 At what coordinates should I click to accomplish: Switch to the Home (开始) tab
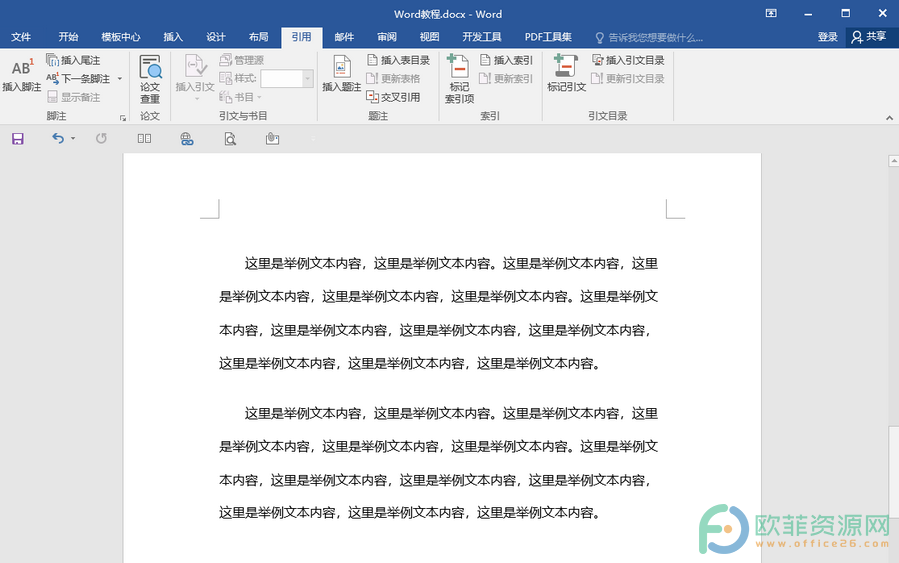coord(68,37)
